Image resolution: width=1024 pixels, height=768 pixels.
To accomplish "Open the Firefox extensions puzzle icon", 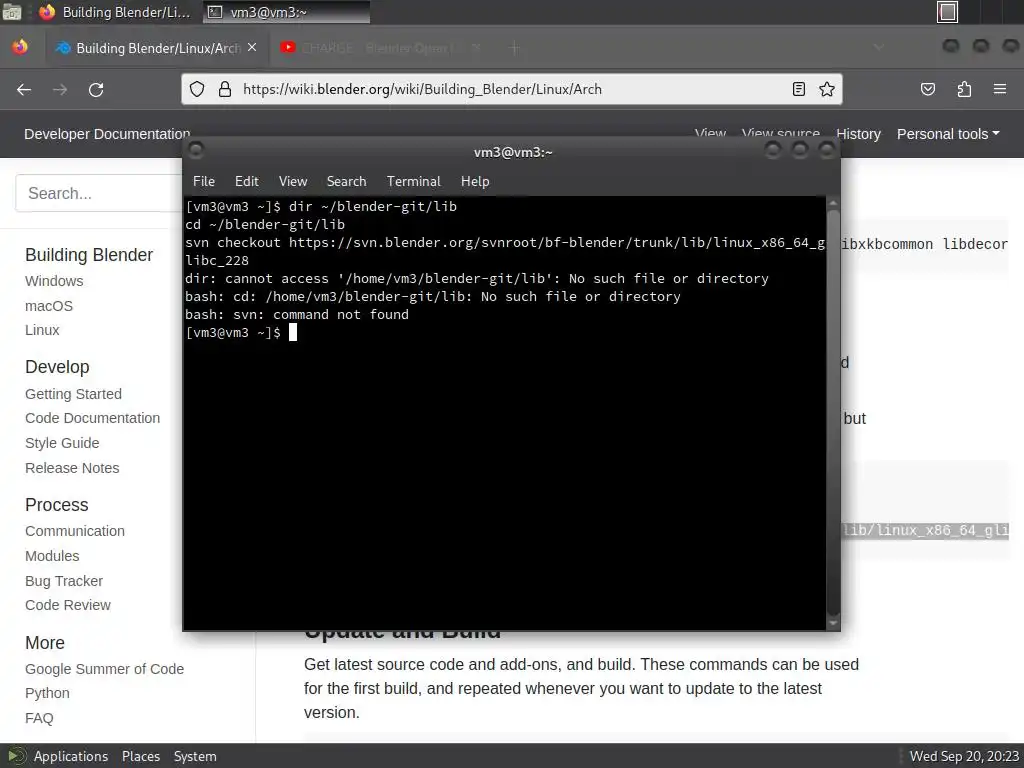I will click(964, 89).
